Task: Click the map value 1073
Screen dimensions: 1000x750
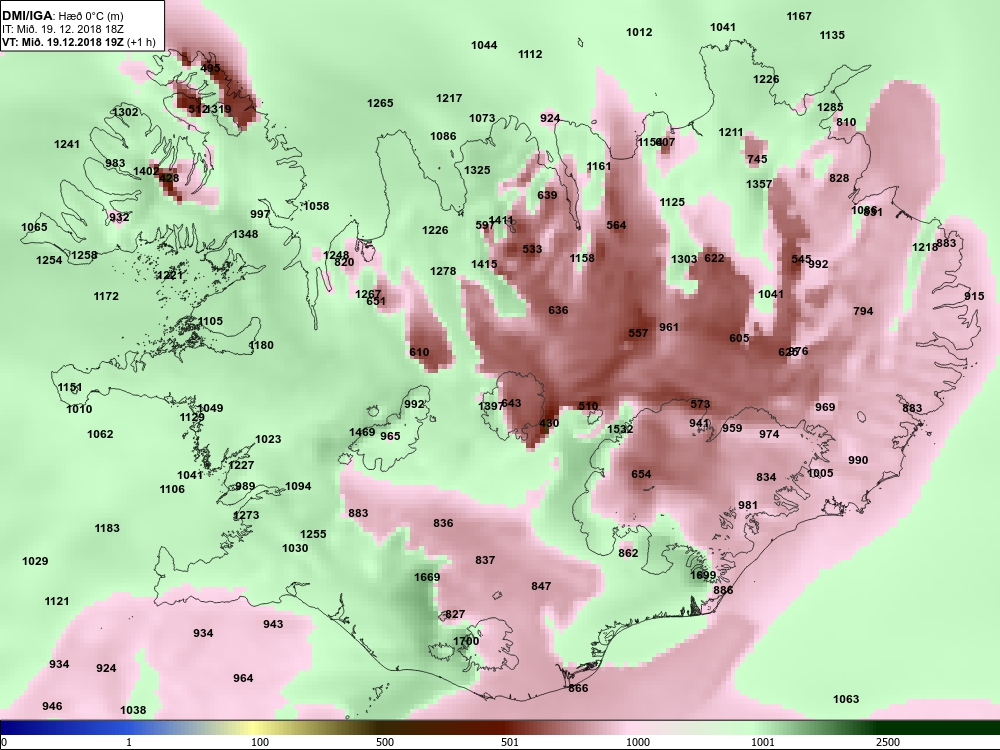Action: (x=482, y=118)
